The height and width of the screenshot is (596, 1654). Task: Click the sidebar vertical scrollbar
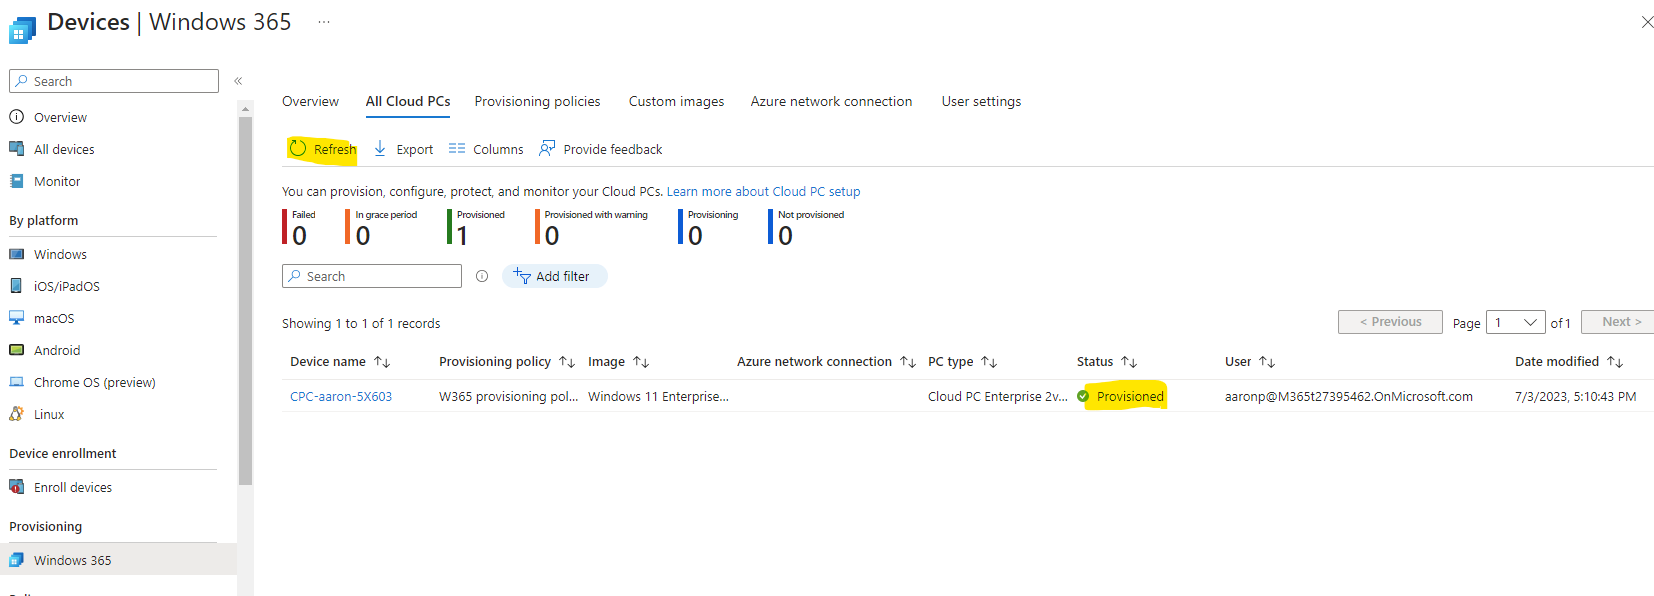(x=245, y=300)
